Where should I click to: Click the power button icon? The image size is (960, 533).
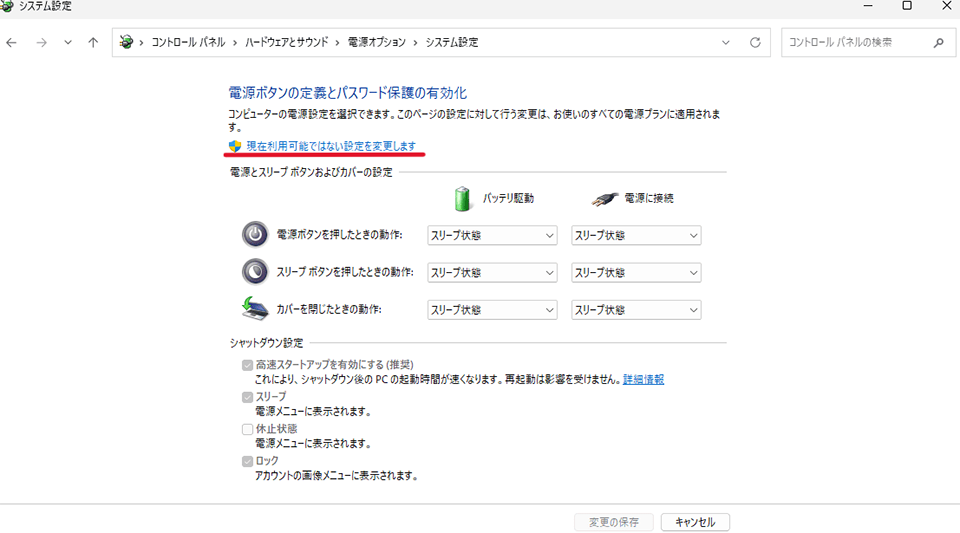point(255,234)
